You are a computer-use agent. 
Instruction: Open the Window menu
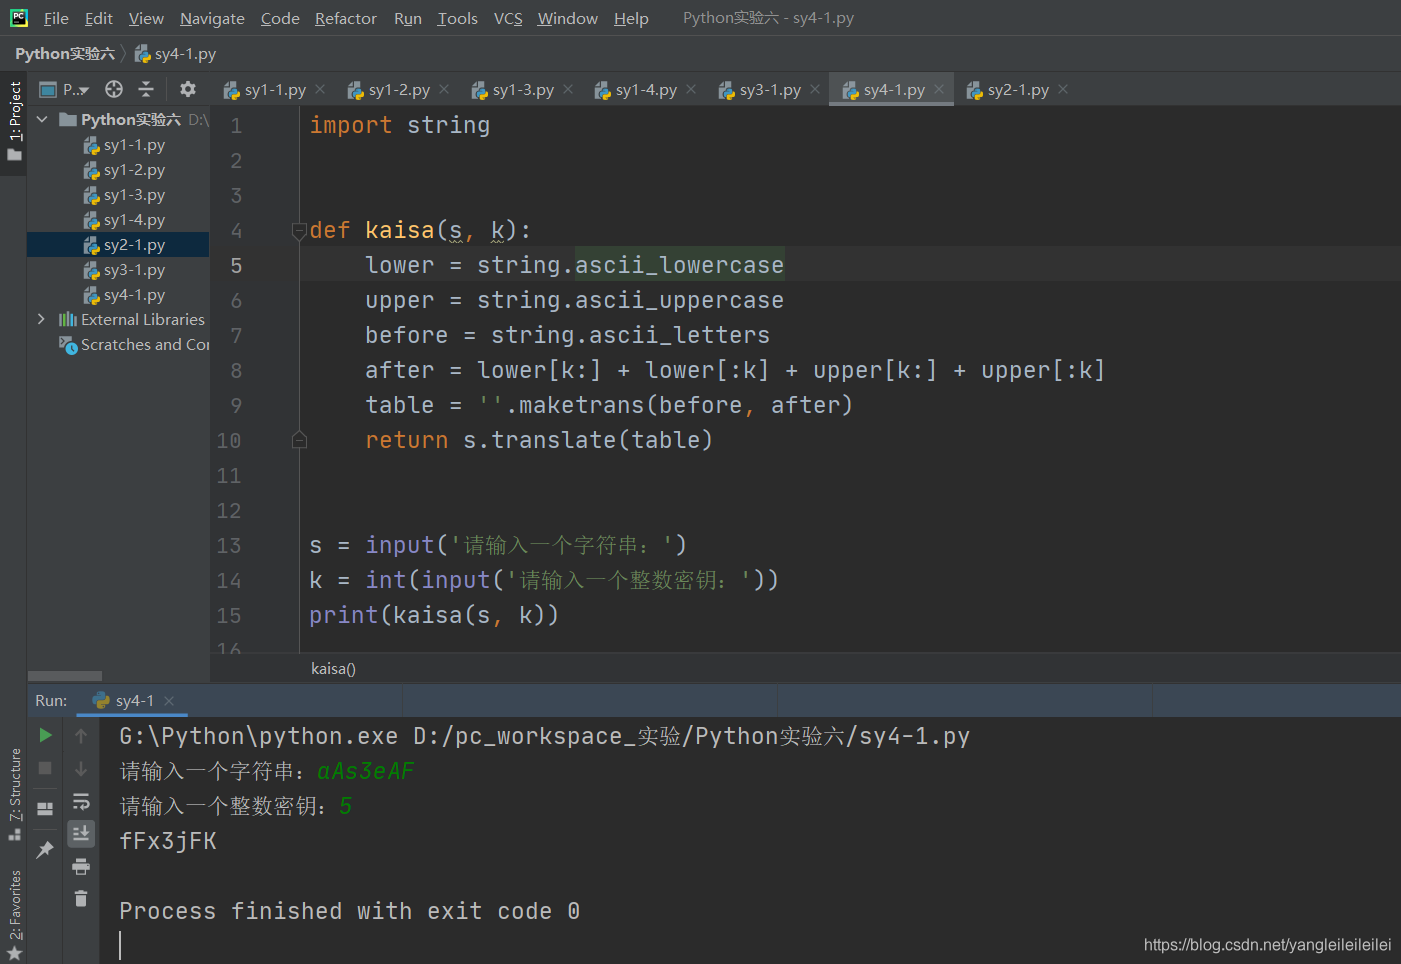click(567, 18)
